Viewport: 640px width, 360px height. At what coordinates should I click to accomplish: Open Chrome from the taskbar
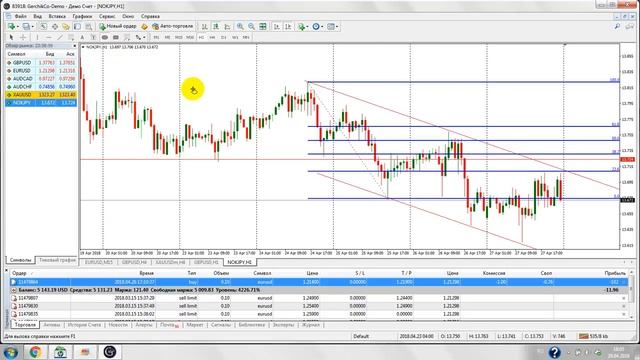(x=35, y=352)
